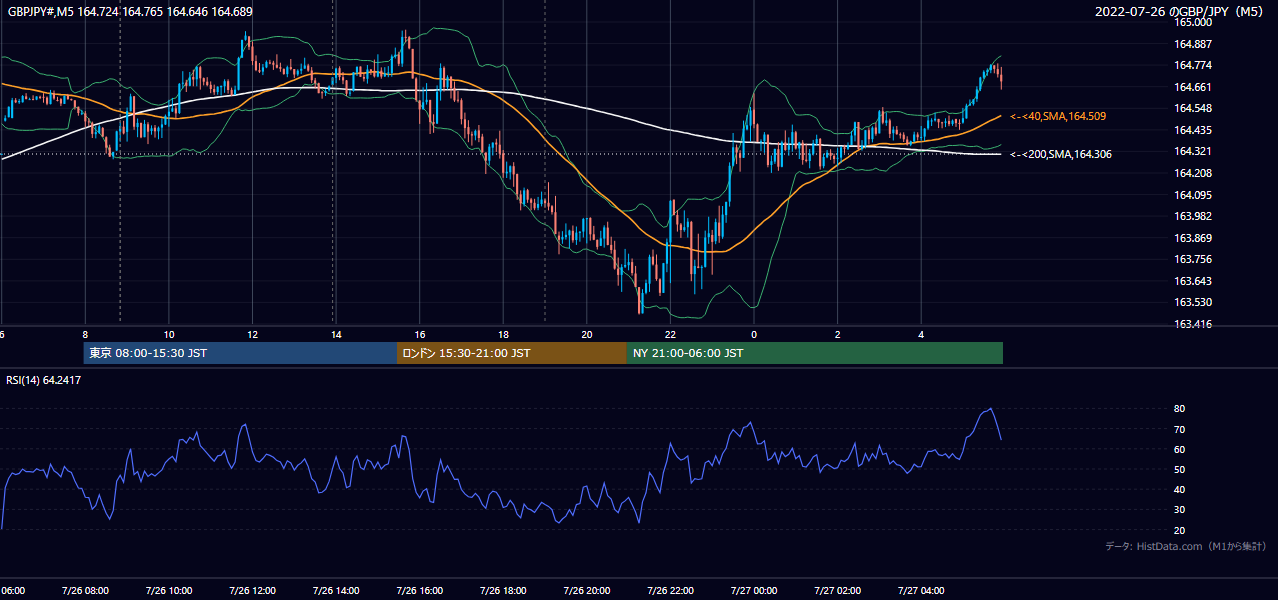This screenshot has width=1278, height=600.
Task: Click hour label 10 under price chart
Action: [x=169, y=334]
